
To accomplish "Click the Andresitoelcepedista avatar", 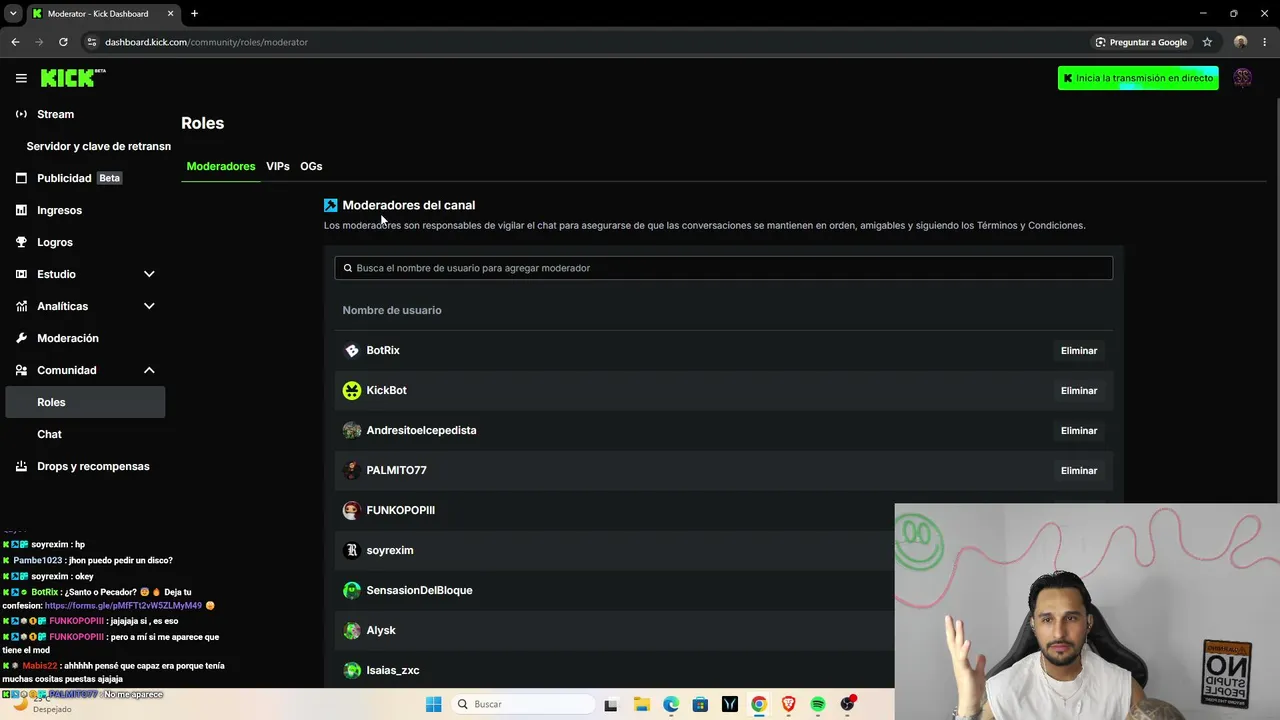I will [352, 430].
